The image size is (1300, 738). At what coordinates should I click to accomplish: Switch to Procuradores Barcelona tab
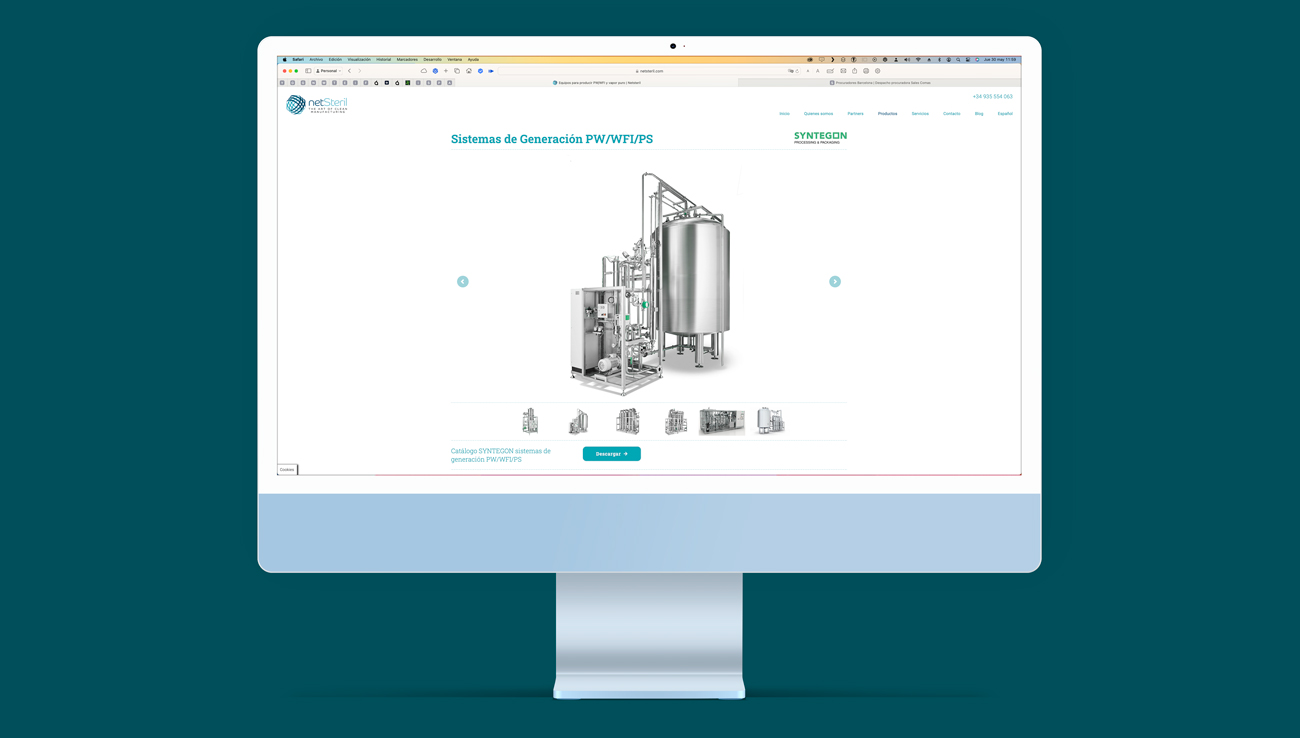pos(880,83)
